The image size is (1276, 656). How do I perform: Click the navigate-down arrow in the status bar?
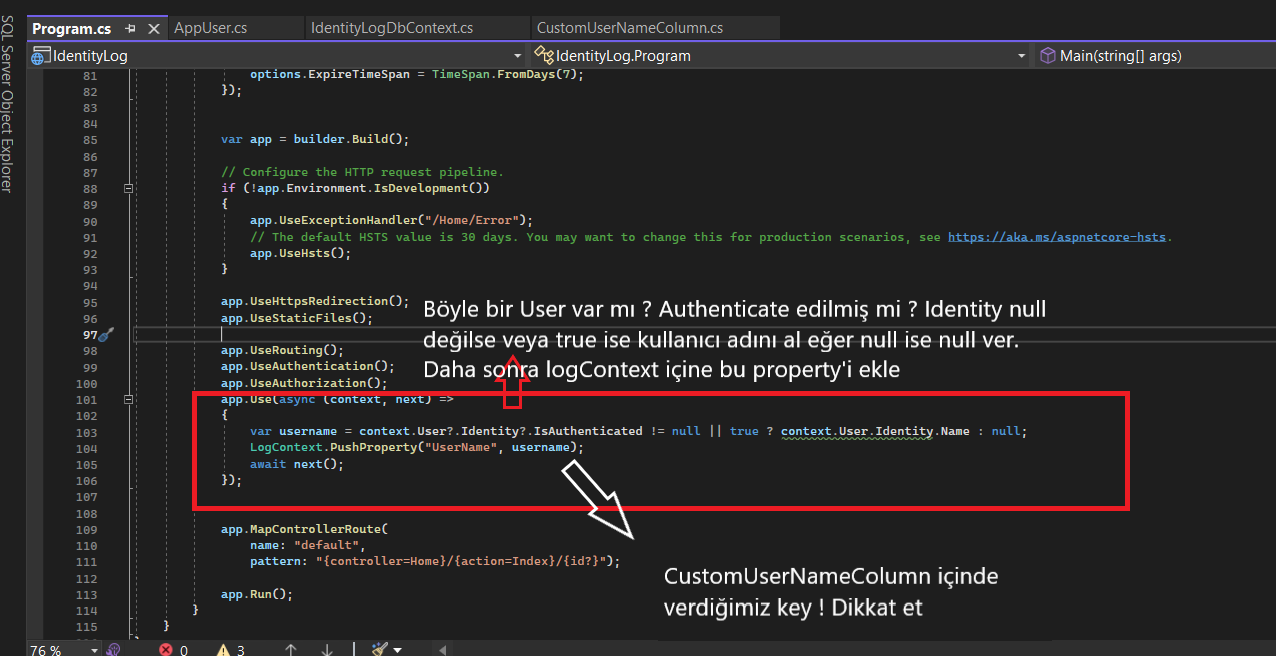[x=326, y=649]
